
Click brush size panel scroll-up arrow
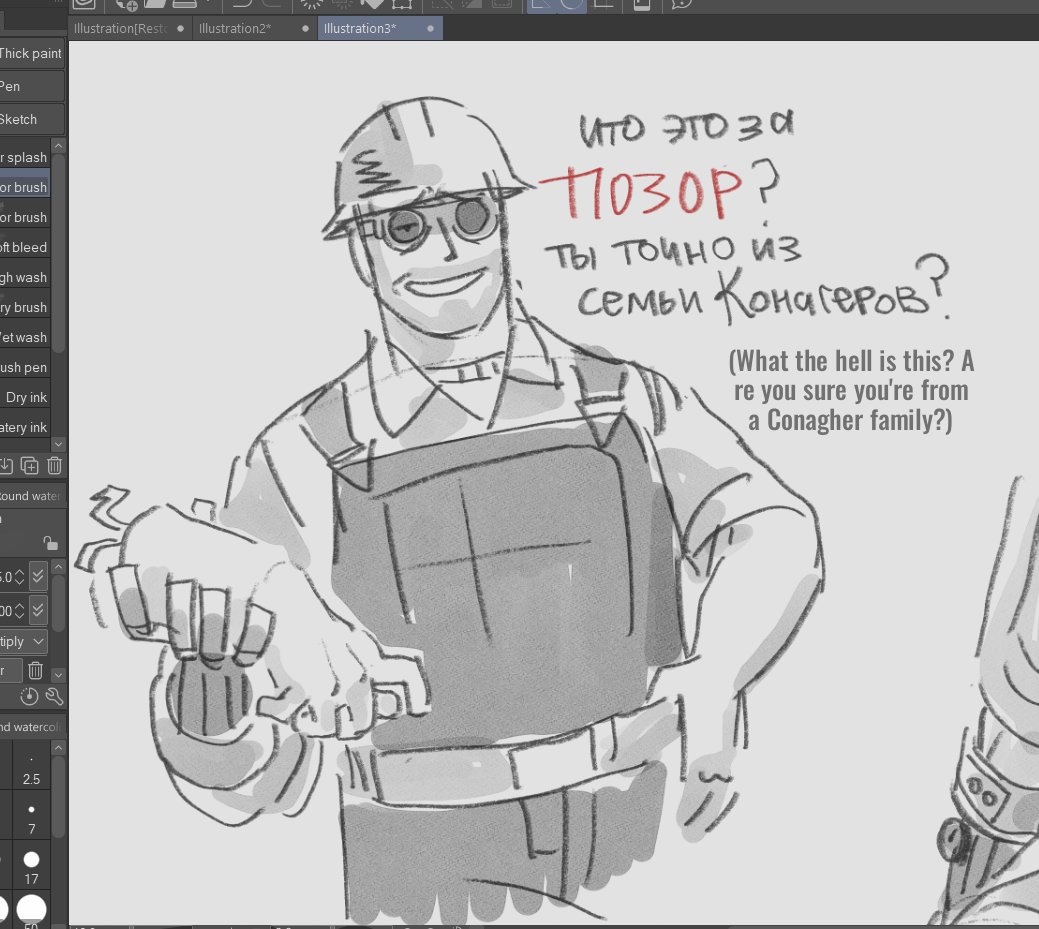[x=58, y=748]
